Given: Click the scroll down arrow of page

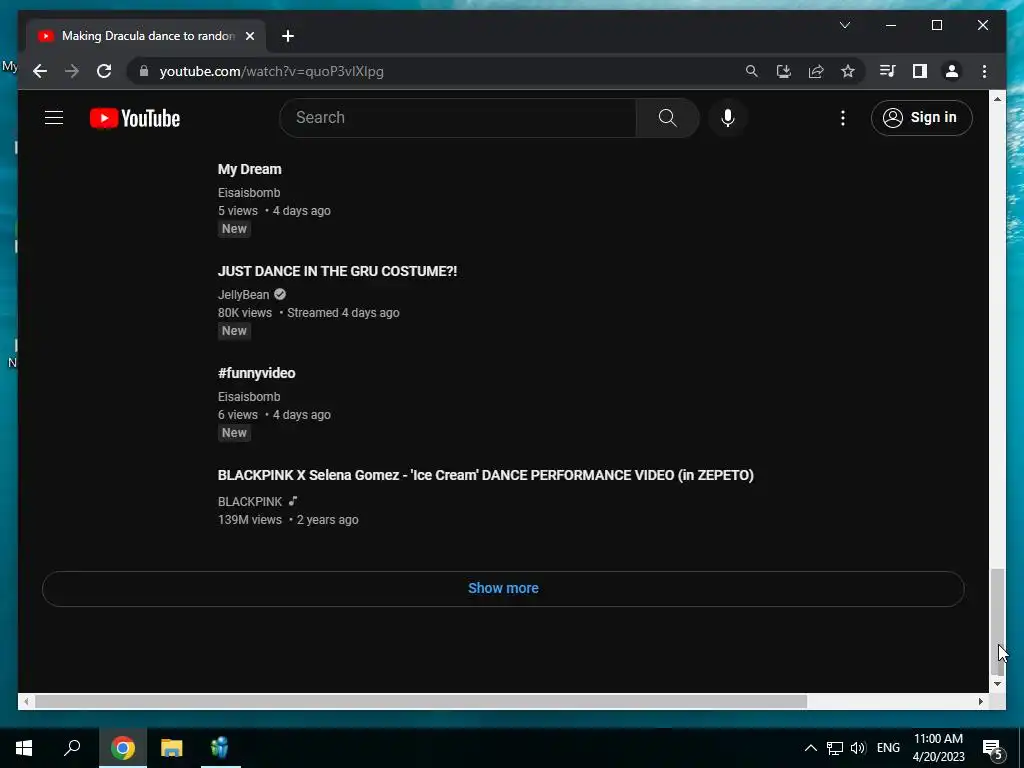Looking at the screenshot, I should 997,684.
